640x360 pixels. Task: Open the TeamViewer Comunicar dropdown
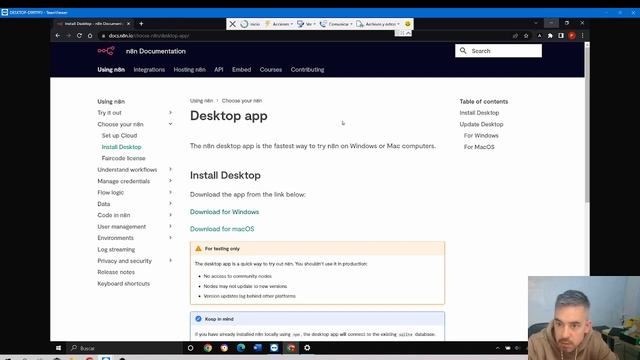click(x=336, y=24)
